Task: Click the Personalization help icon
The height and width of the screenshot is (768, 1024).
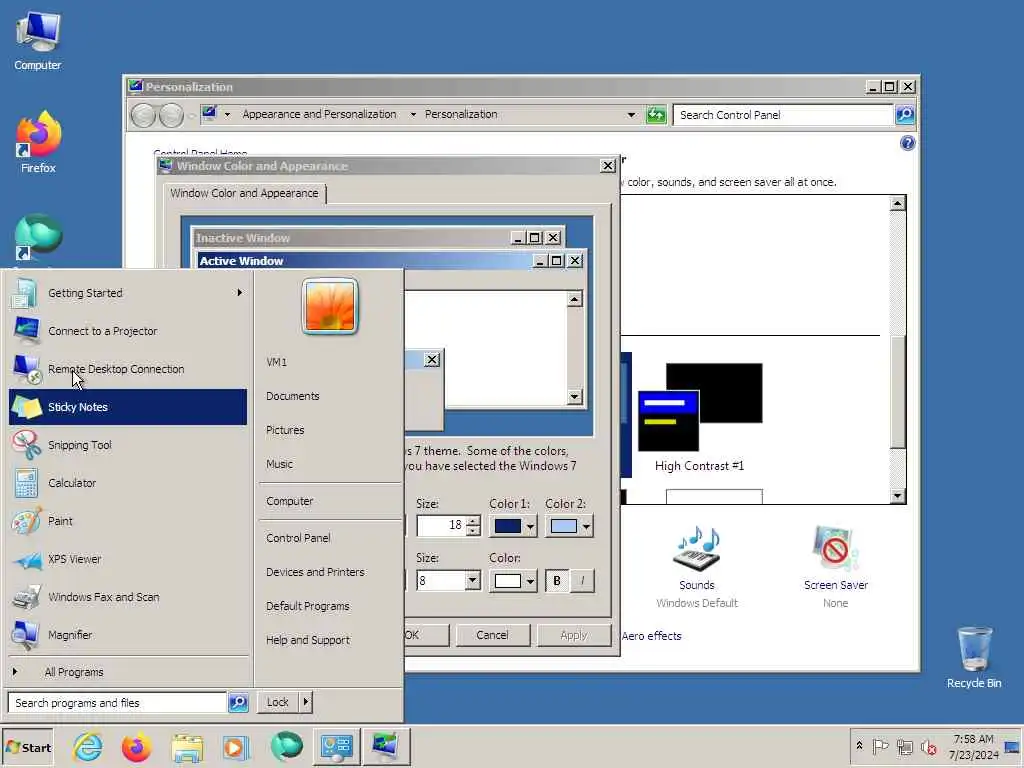Action: coord(907,143)
